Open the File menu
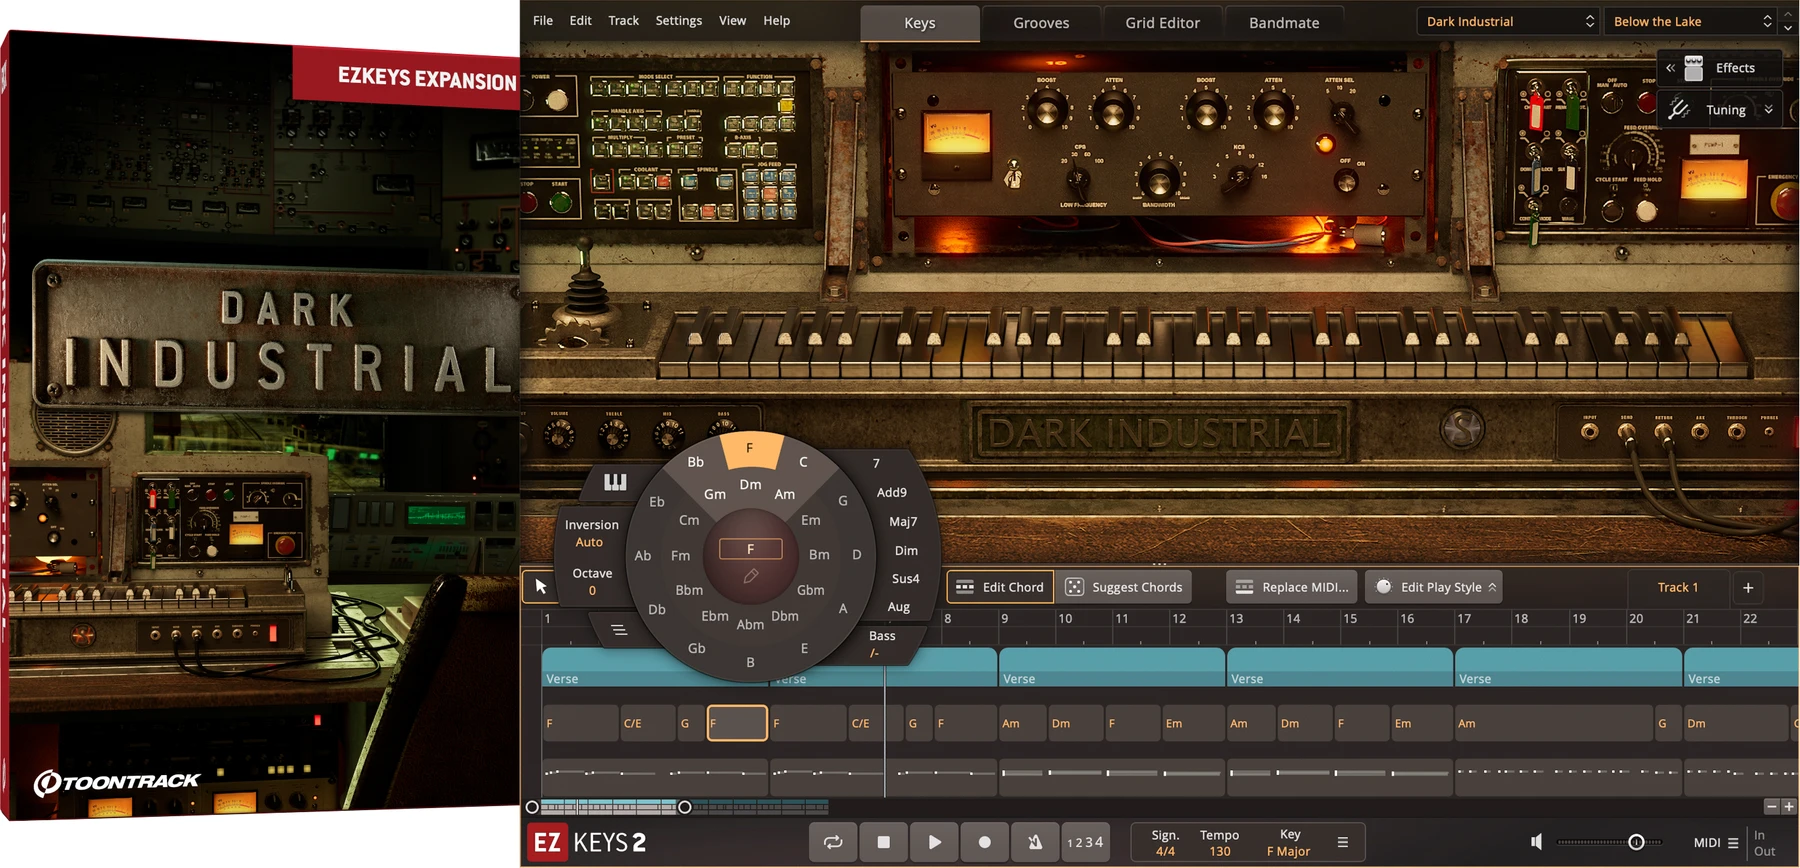 pyautogui.click(x=543, y=20)
